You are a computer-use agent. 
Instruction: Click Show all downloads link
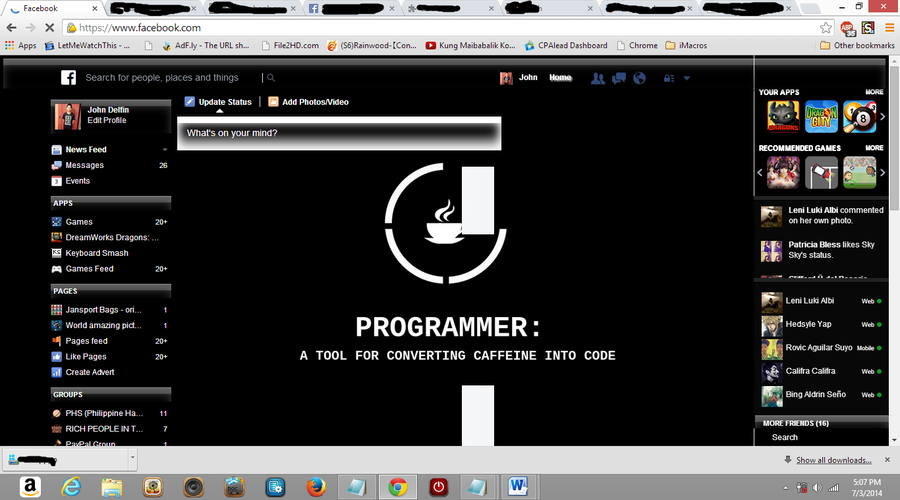(x=833, y=460)
